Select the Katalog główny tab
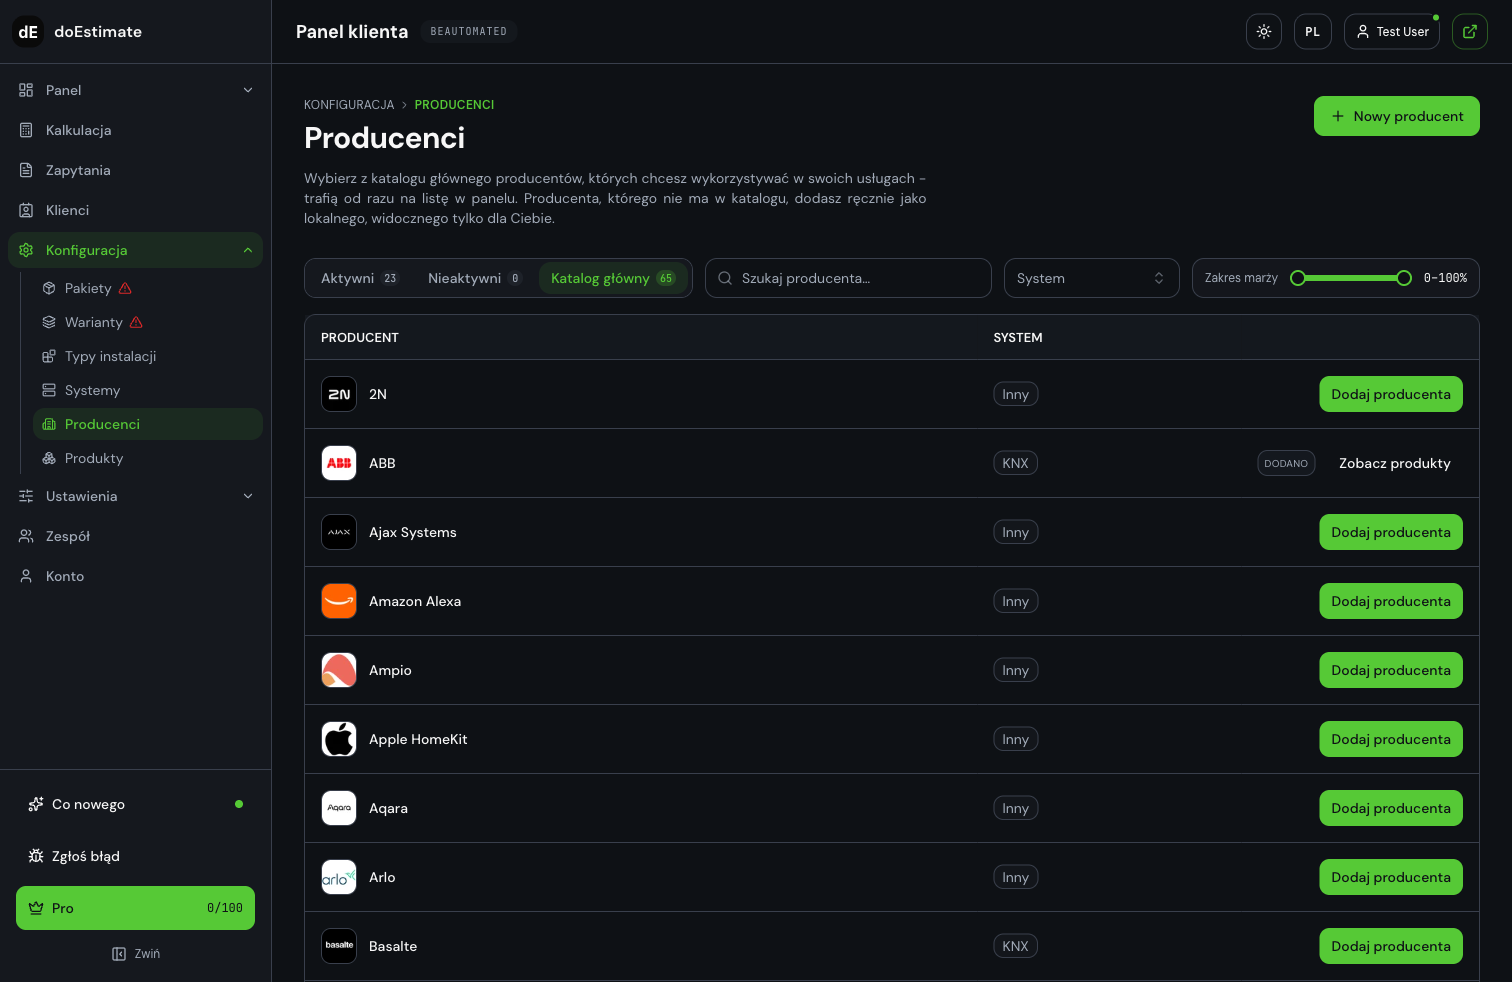Viewport: 1512px width, 982px height. pyautogui.click(x=613, y=278)
